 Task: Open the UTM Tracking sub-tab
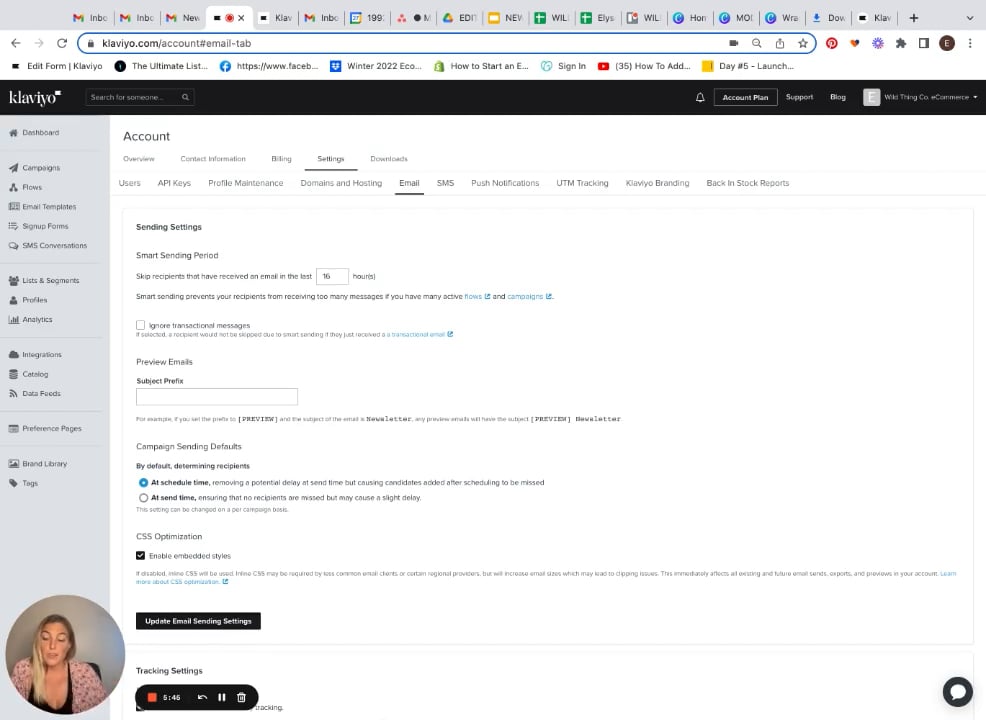(582, 183)
